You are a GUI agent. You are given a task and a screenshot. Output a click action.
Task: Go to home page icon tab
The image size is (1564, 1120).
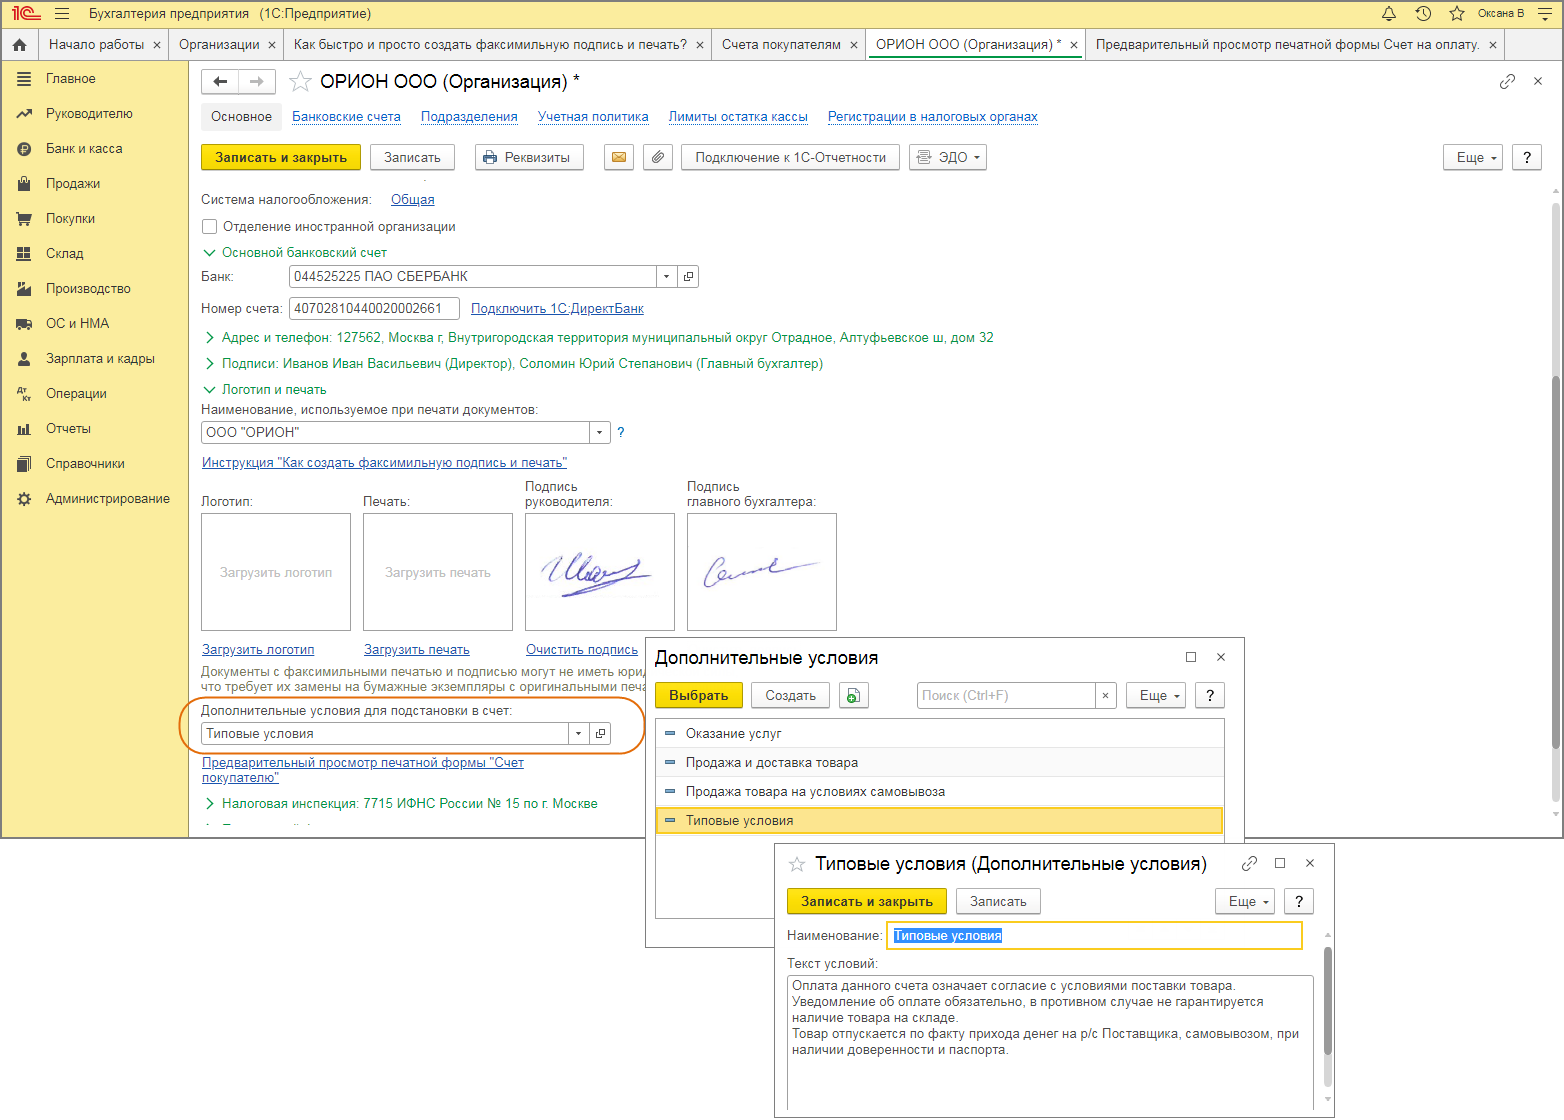pyautogui.click(x=19, y=45)
